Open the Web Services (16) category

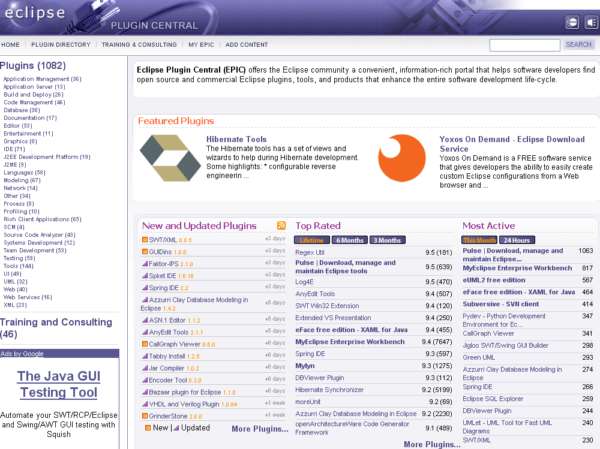[28, 297]
